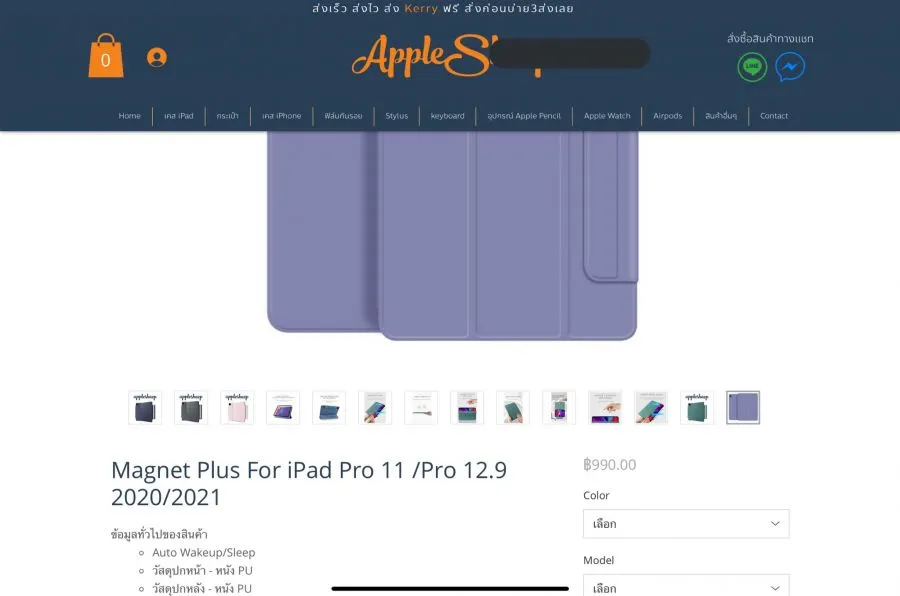The width and height of the screenshot is (900, 596).
Task: Select the purple case thumbnail
Action: [x=743, y=408]
